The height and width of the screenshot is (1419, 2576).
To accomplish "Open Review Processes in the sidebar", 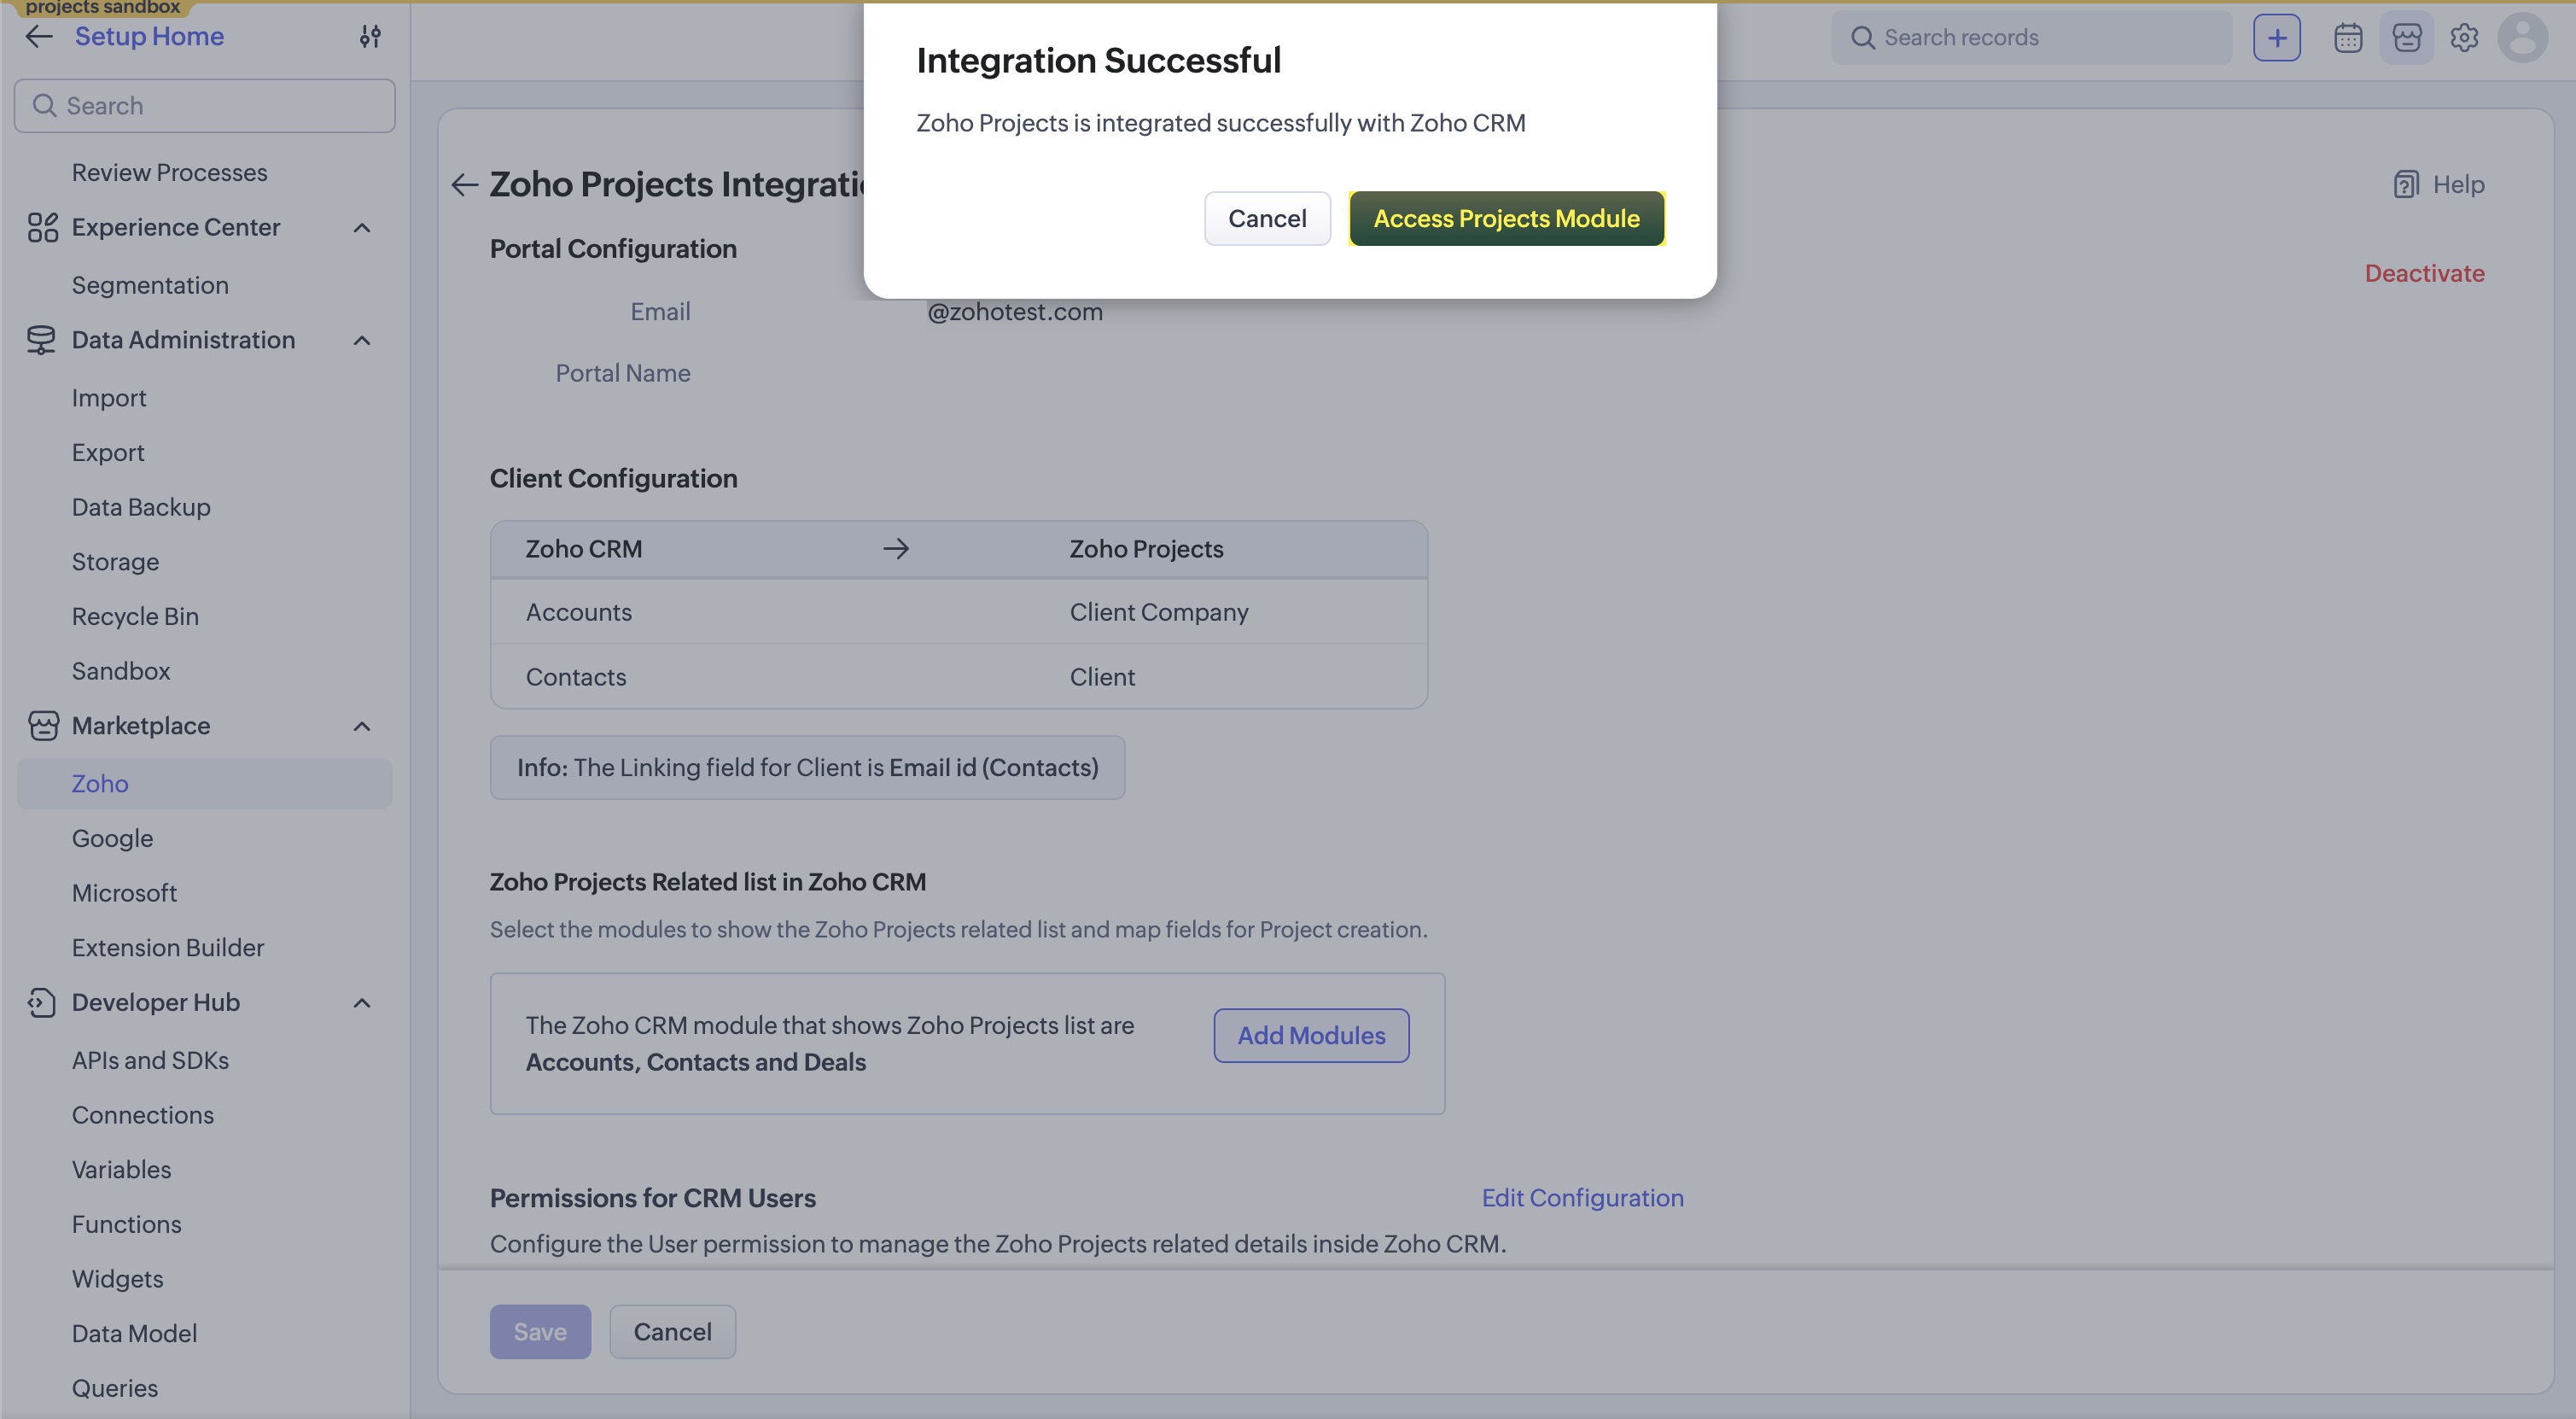I will pos(169,173).
